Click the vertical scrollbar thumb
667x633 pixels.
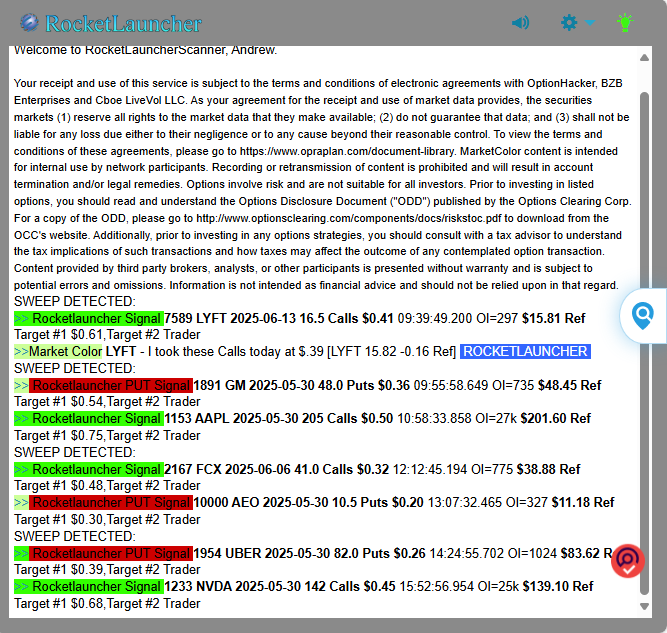click(644, 344)
